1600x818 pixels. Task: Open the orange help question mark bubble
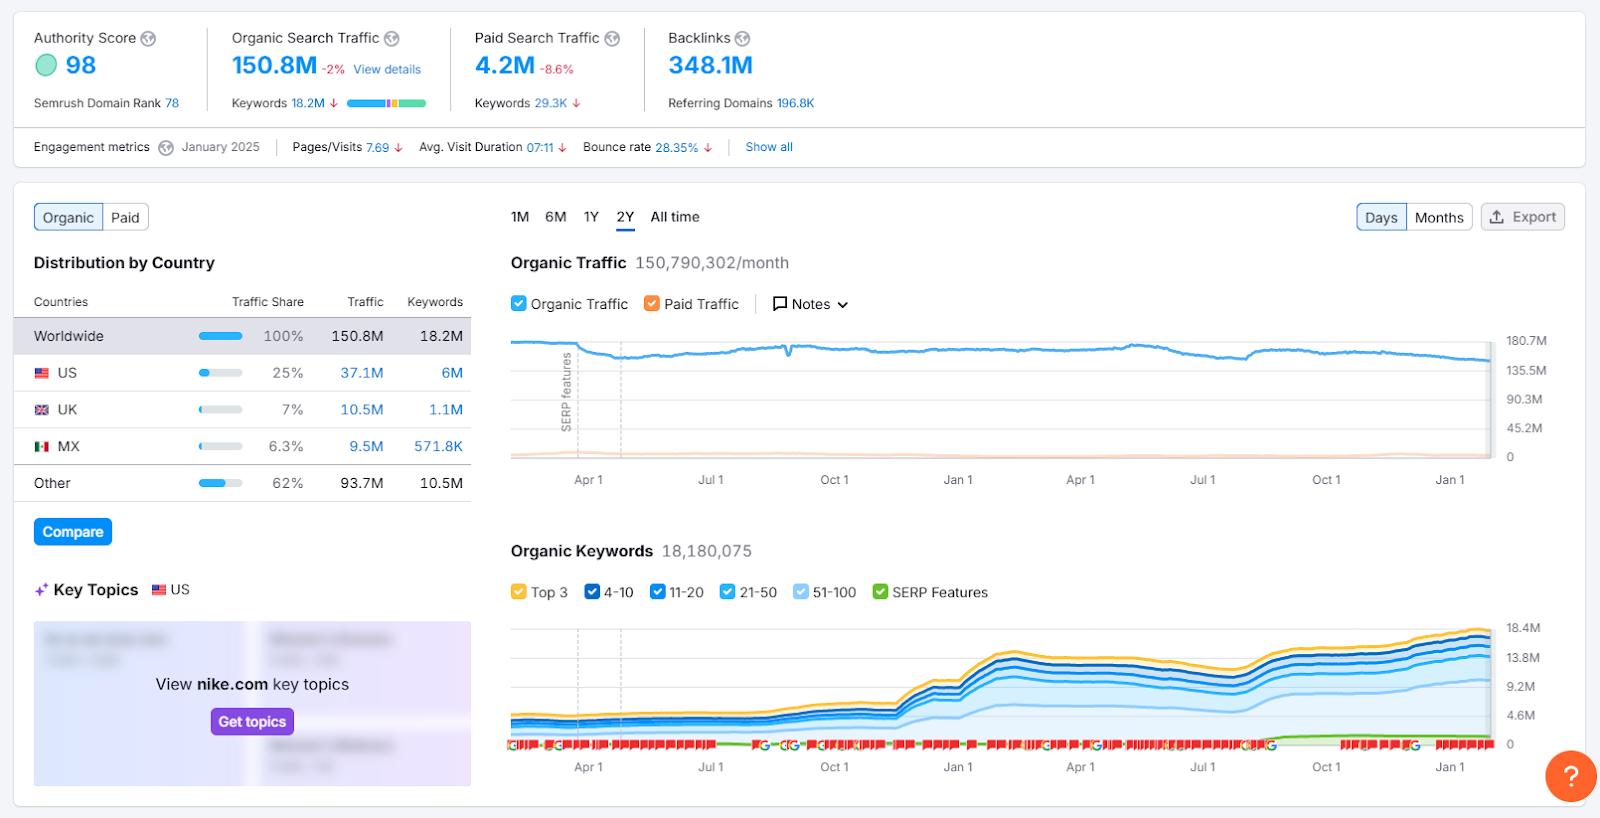(1570, 776)
